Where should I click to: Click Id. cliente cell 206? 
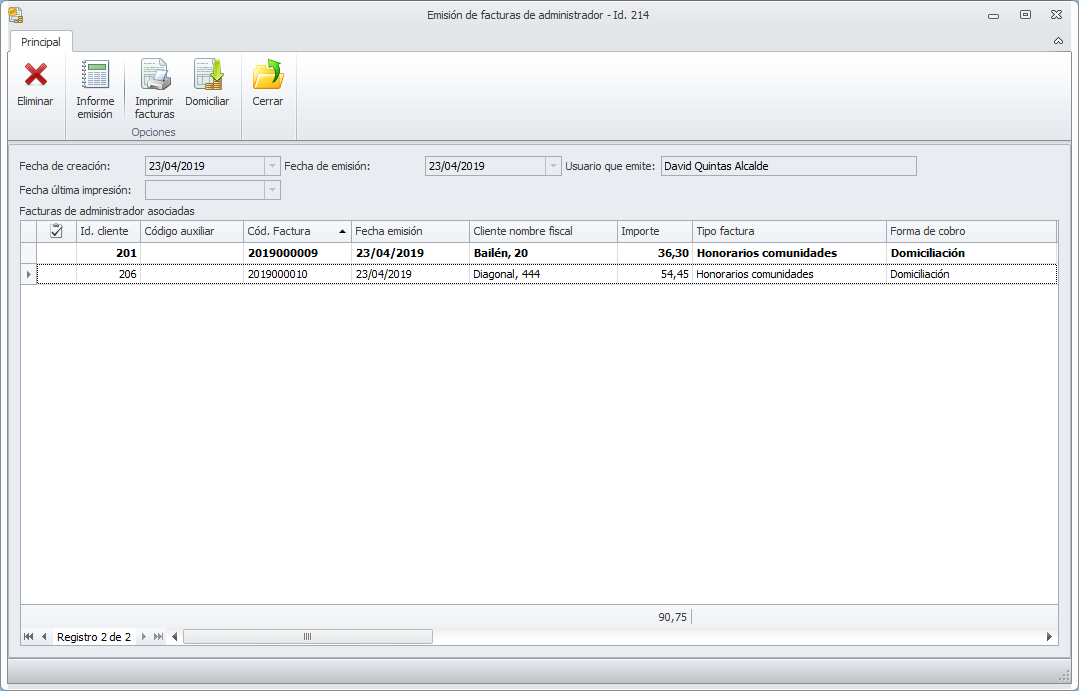(108, 274)
